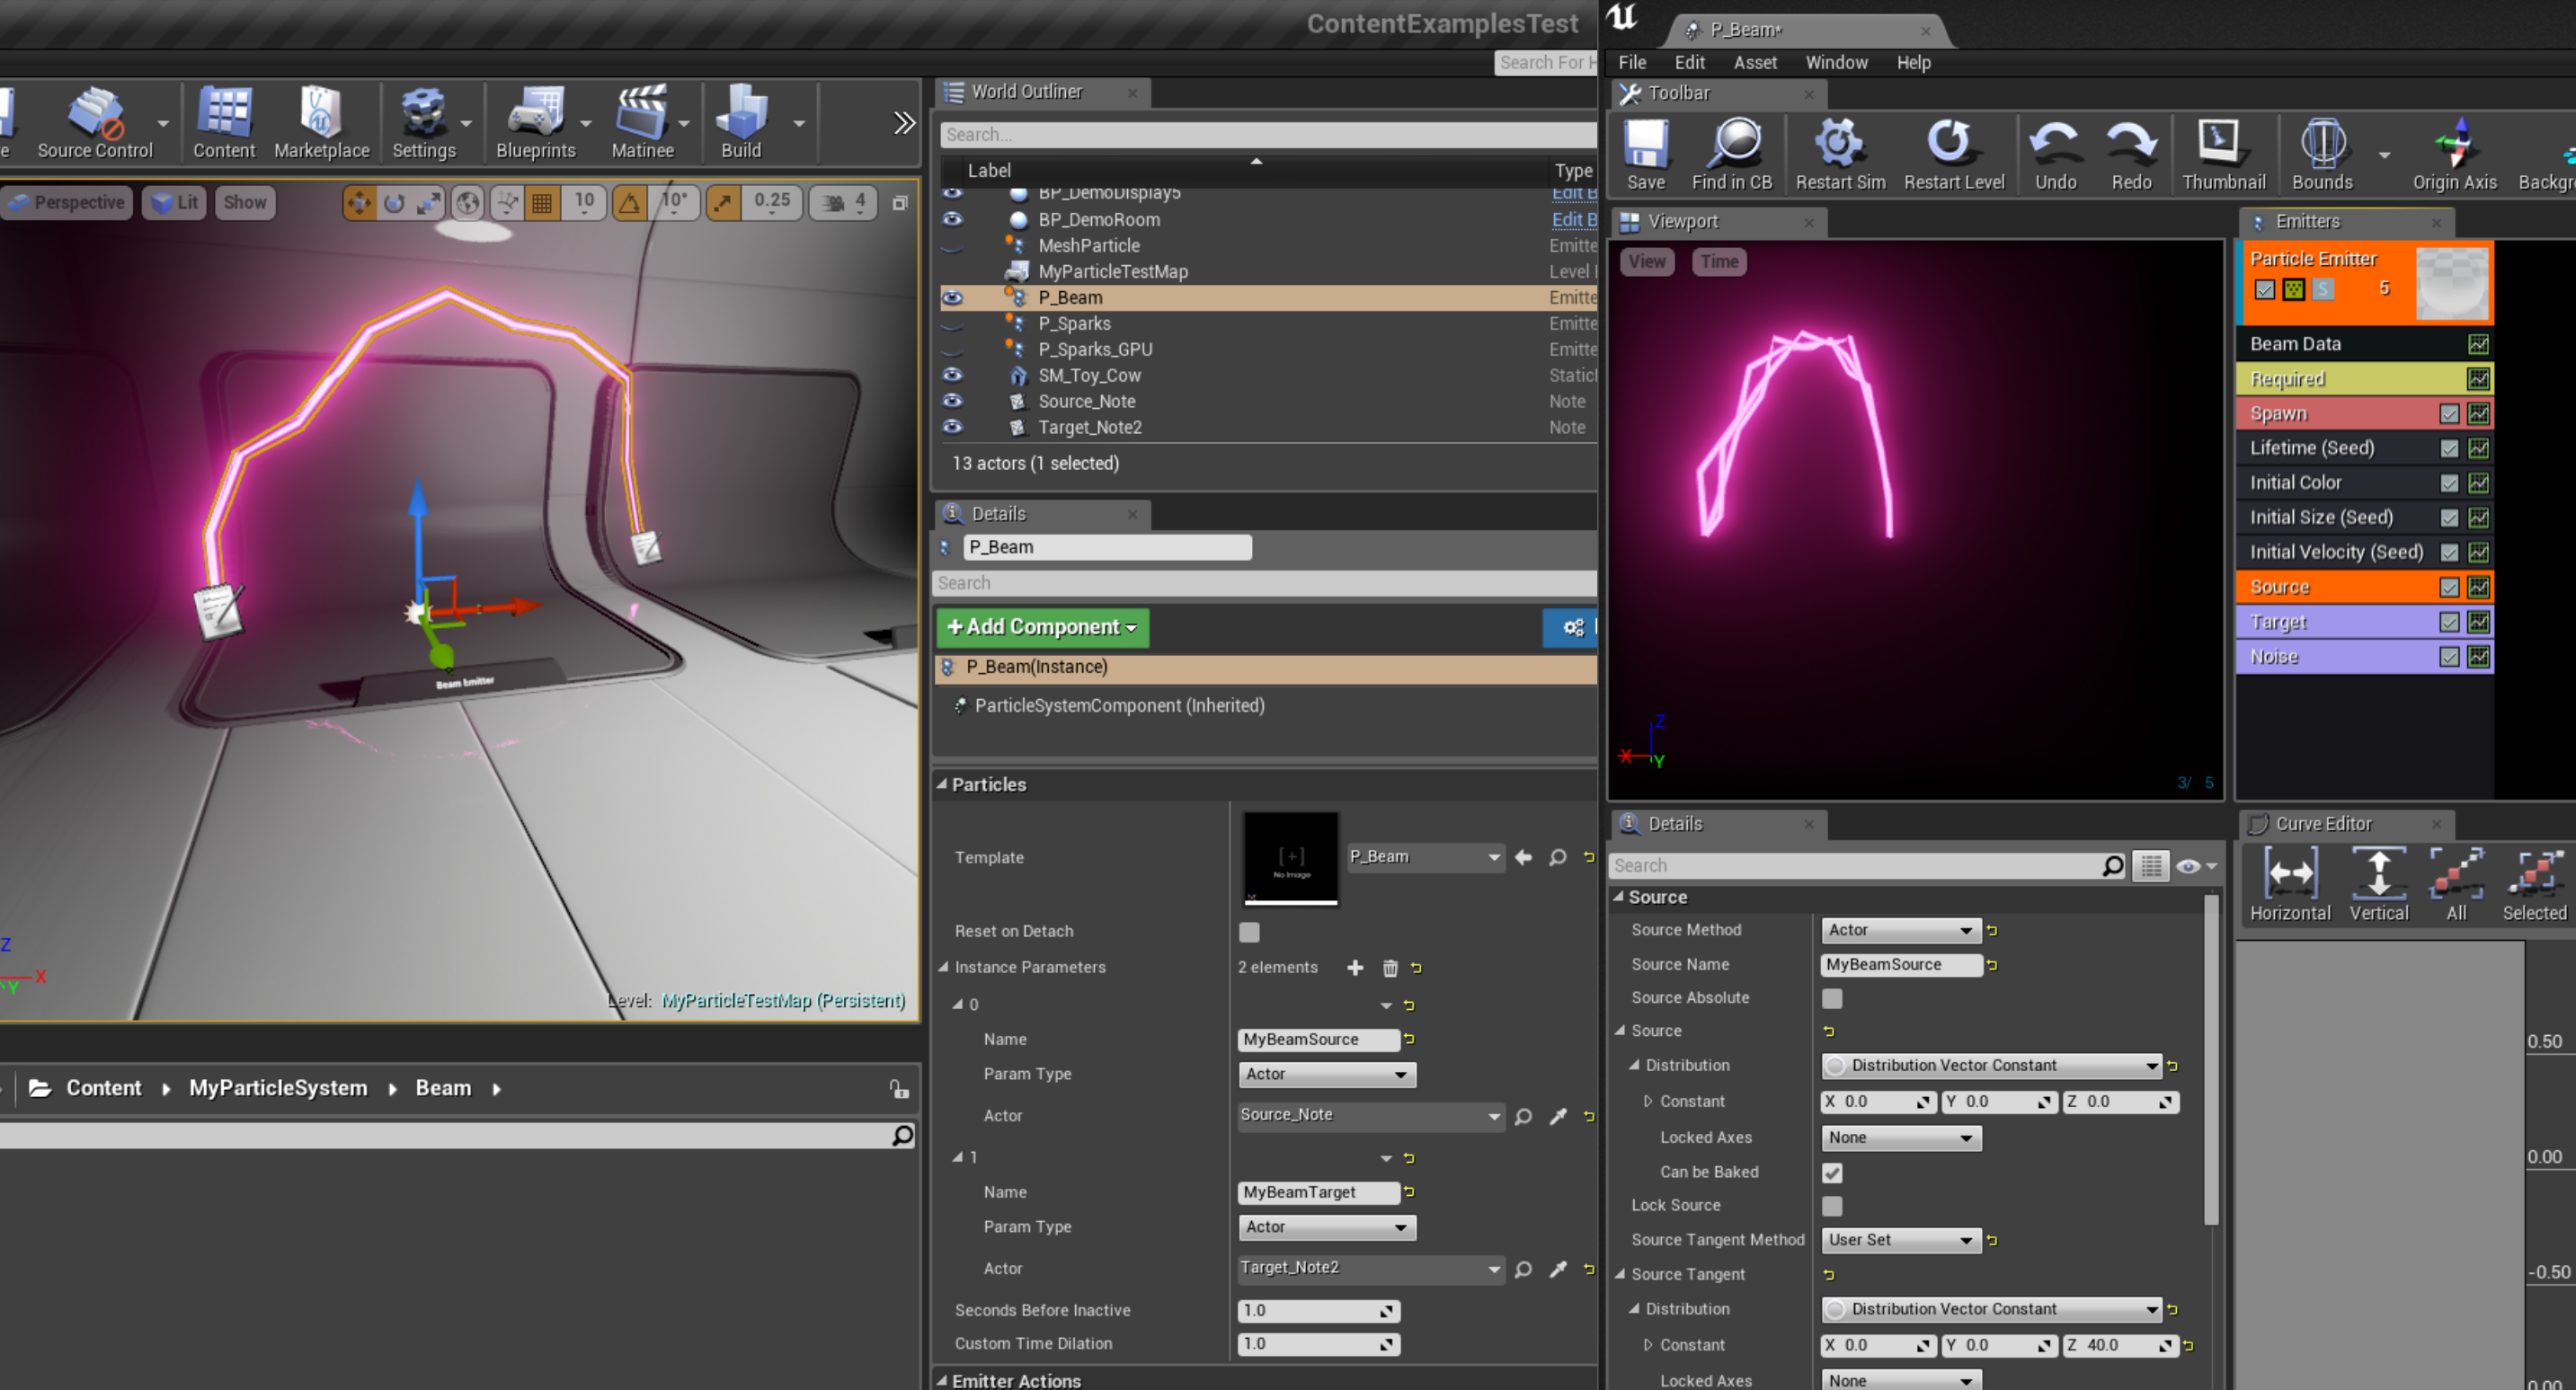2576x1390 pixels.
Task: Open the Window menu in Cascade
Action: (x=1835, y=62)
